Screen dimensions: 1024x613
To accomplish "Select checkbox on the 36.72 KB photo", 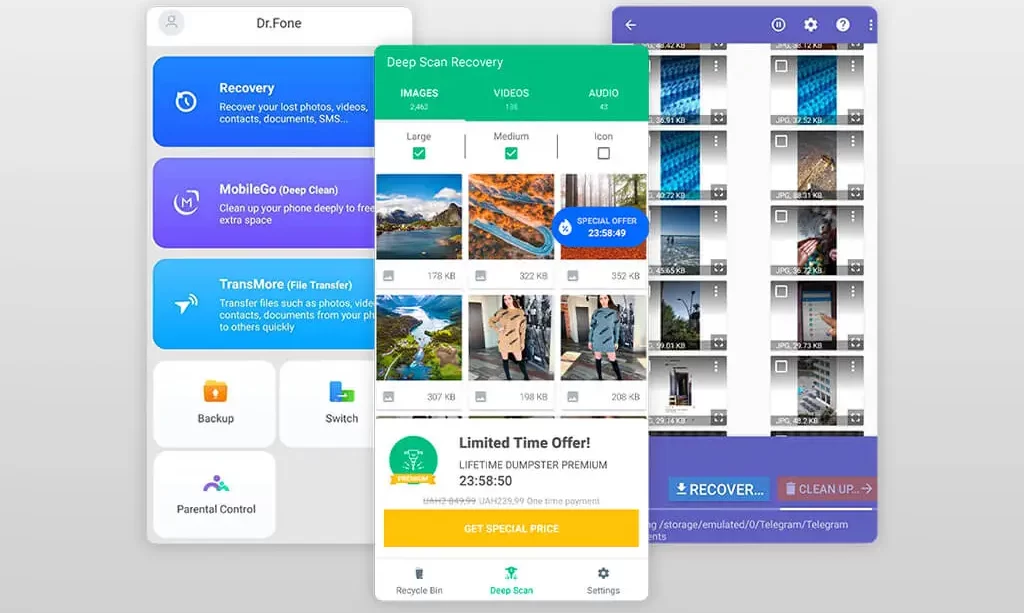I will click(781, 216).
